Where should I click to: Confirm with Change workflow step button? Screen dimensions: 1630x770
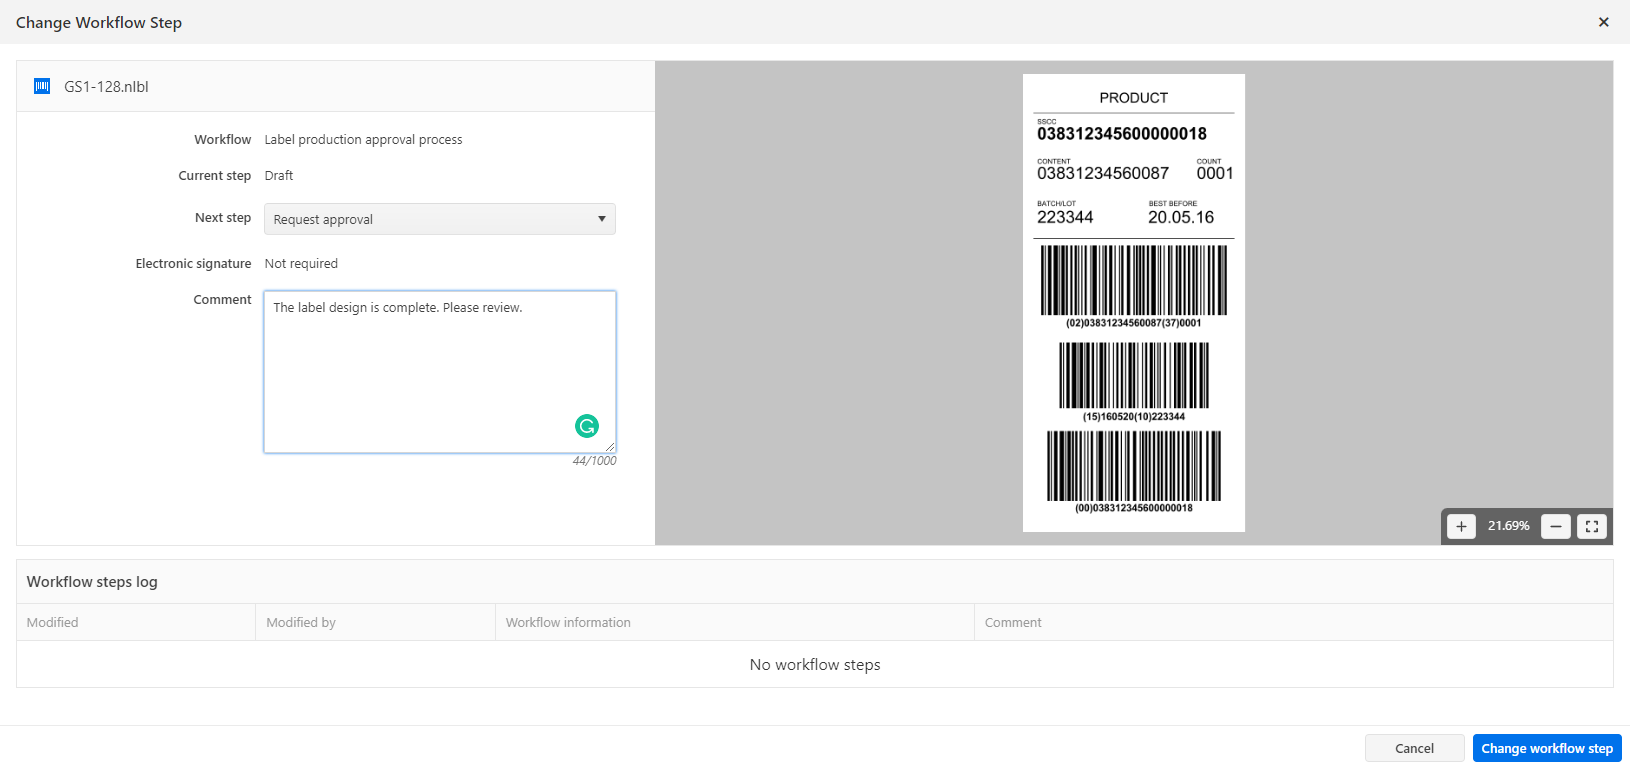click(1547, 748)
